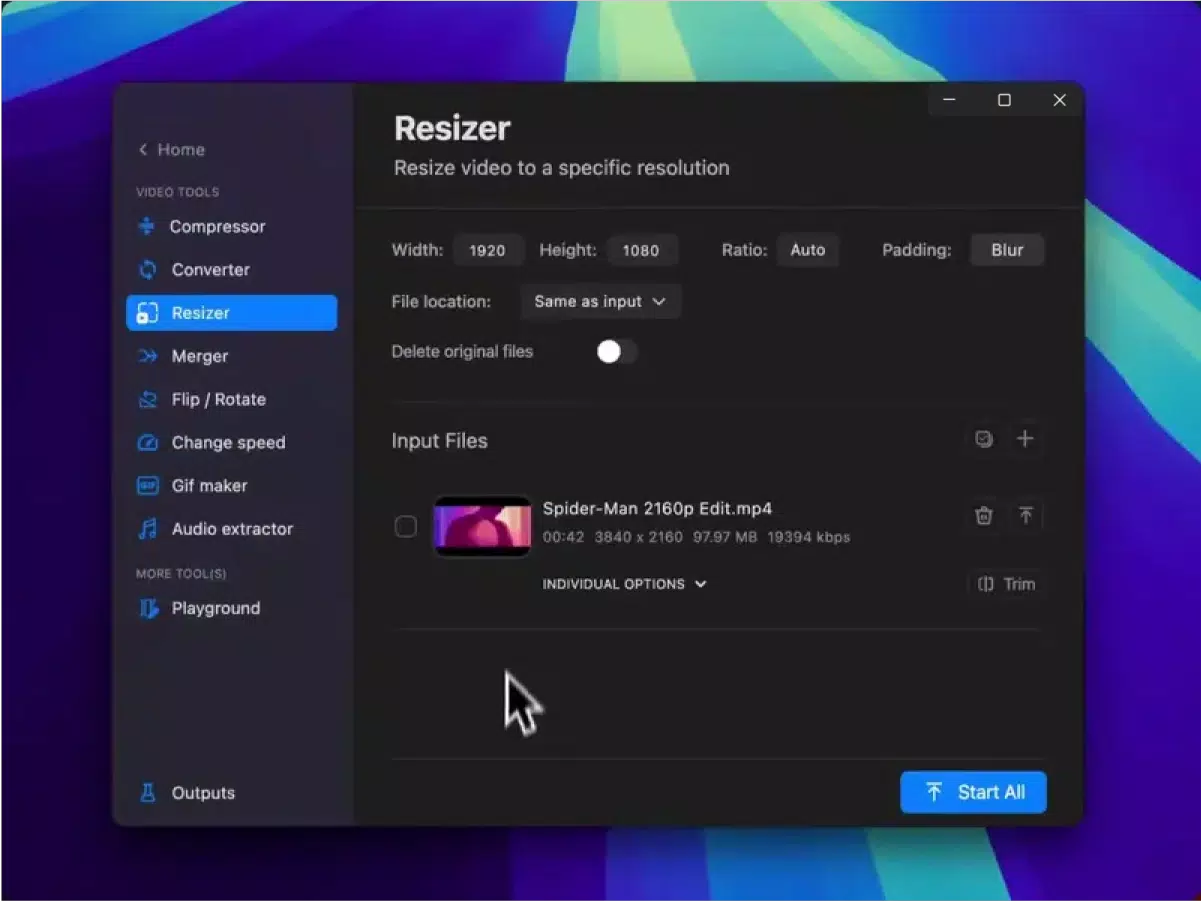Open the Padding Blur selector
1201x901 pixels.
pyautogui.click(x=1007, y=250)
